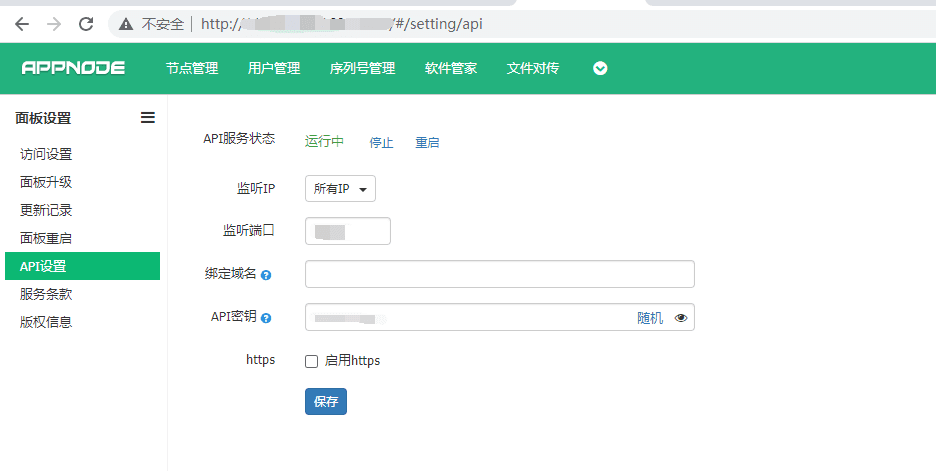Click the 绑定域名 input field
Image resolution: width=936 pixels, height=471 pixels.
click(499, 274)
